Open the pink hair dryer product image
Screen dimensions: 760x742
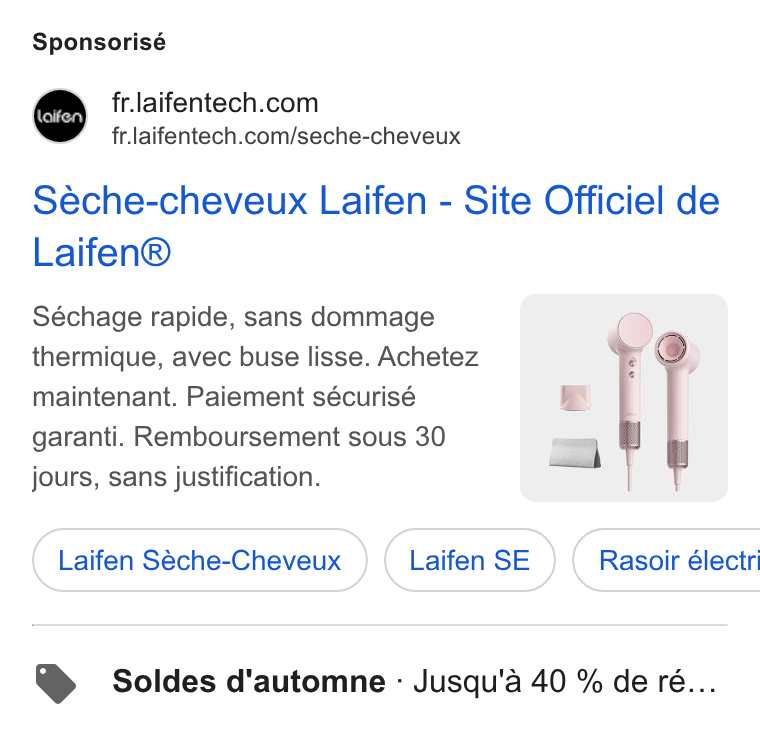pos(624,397)
